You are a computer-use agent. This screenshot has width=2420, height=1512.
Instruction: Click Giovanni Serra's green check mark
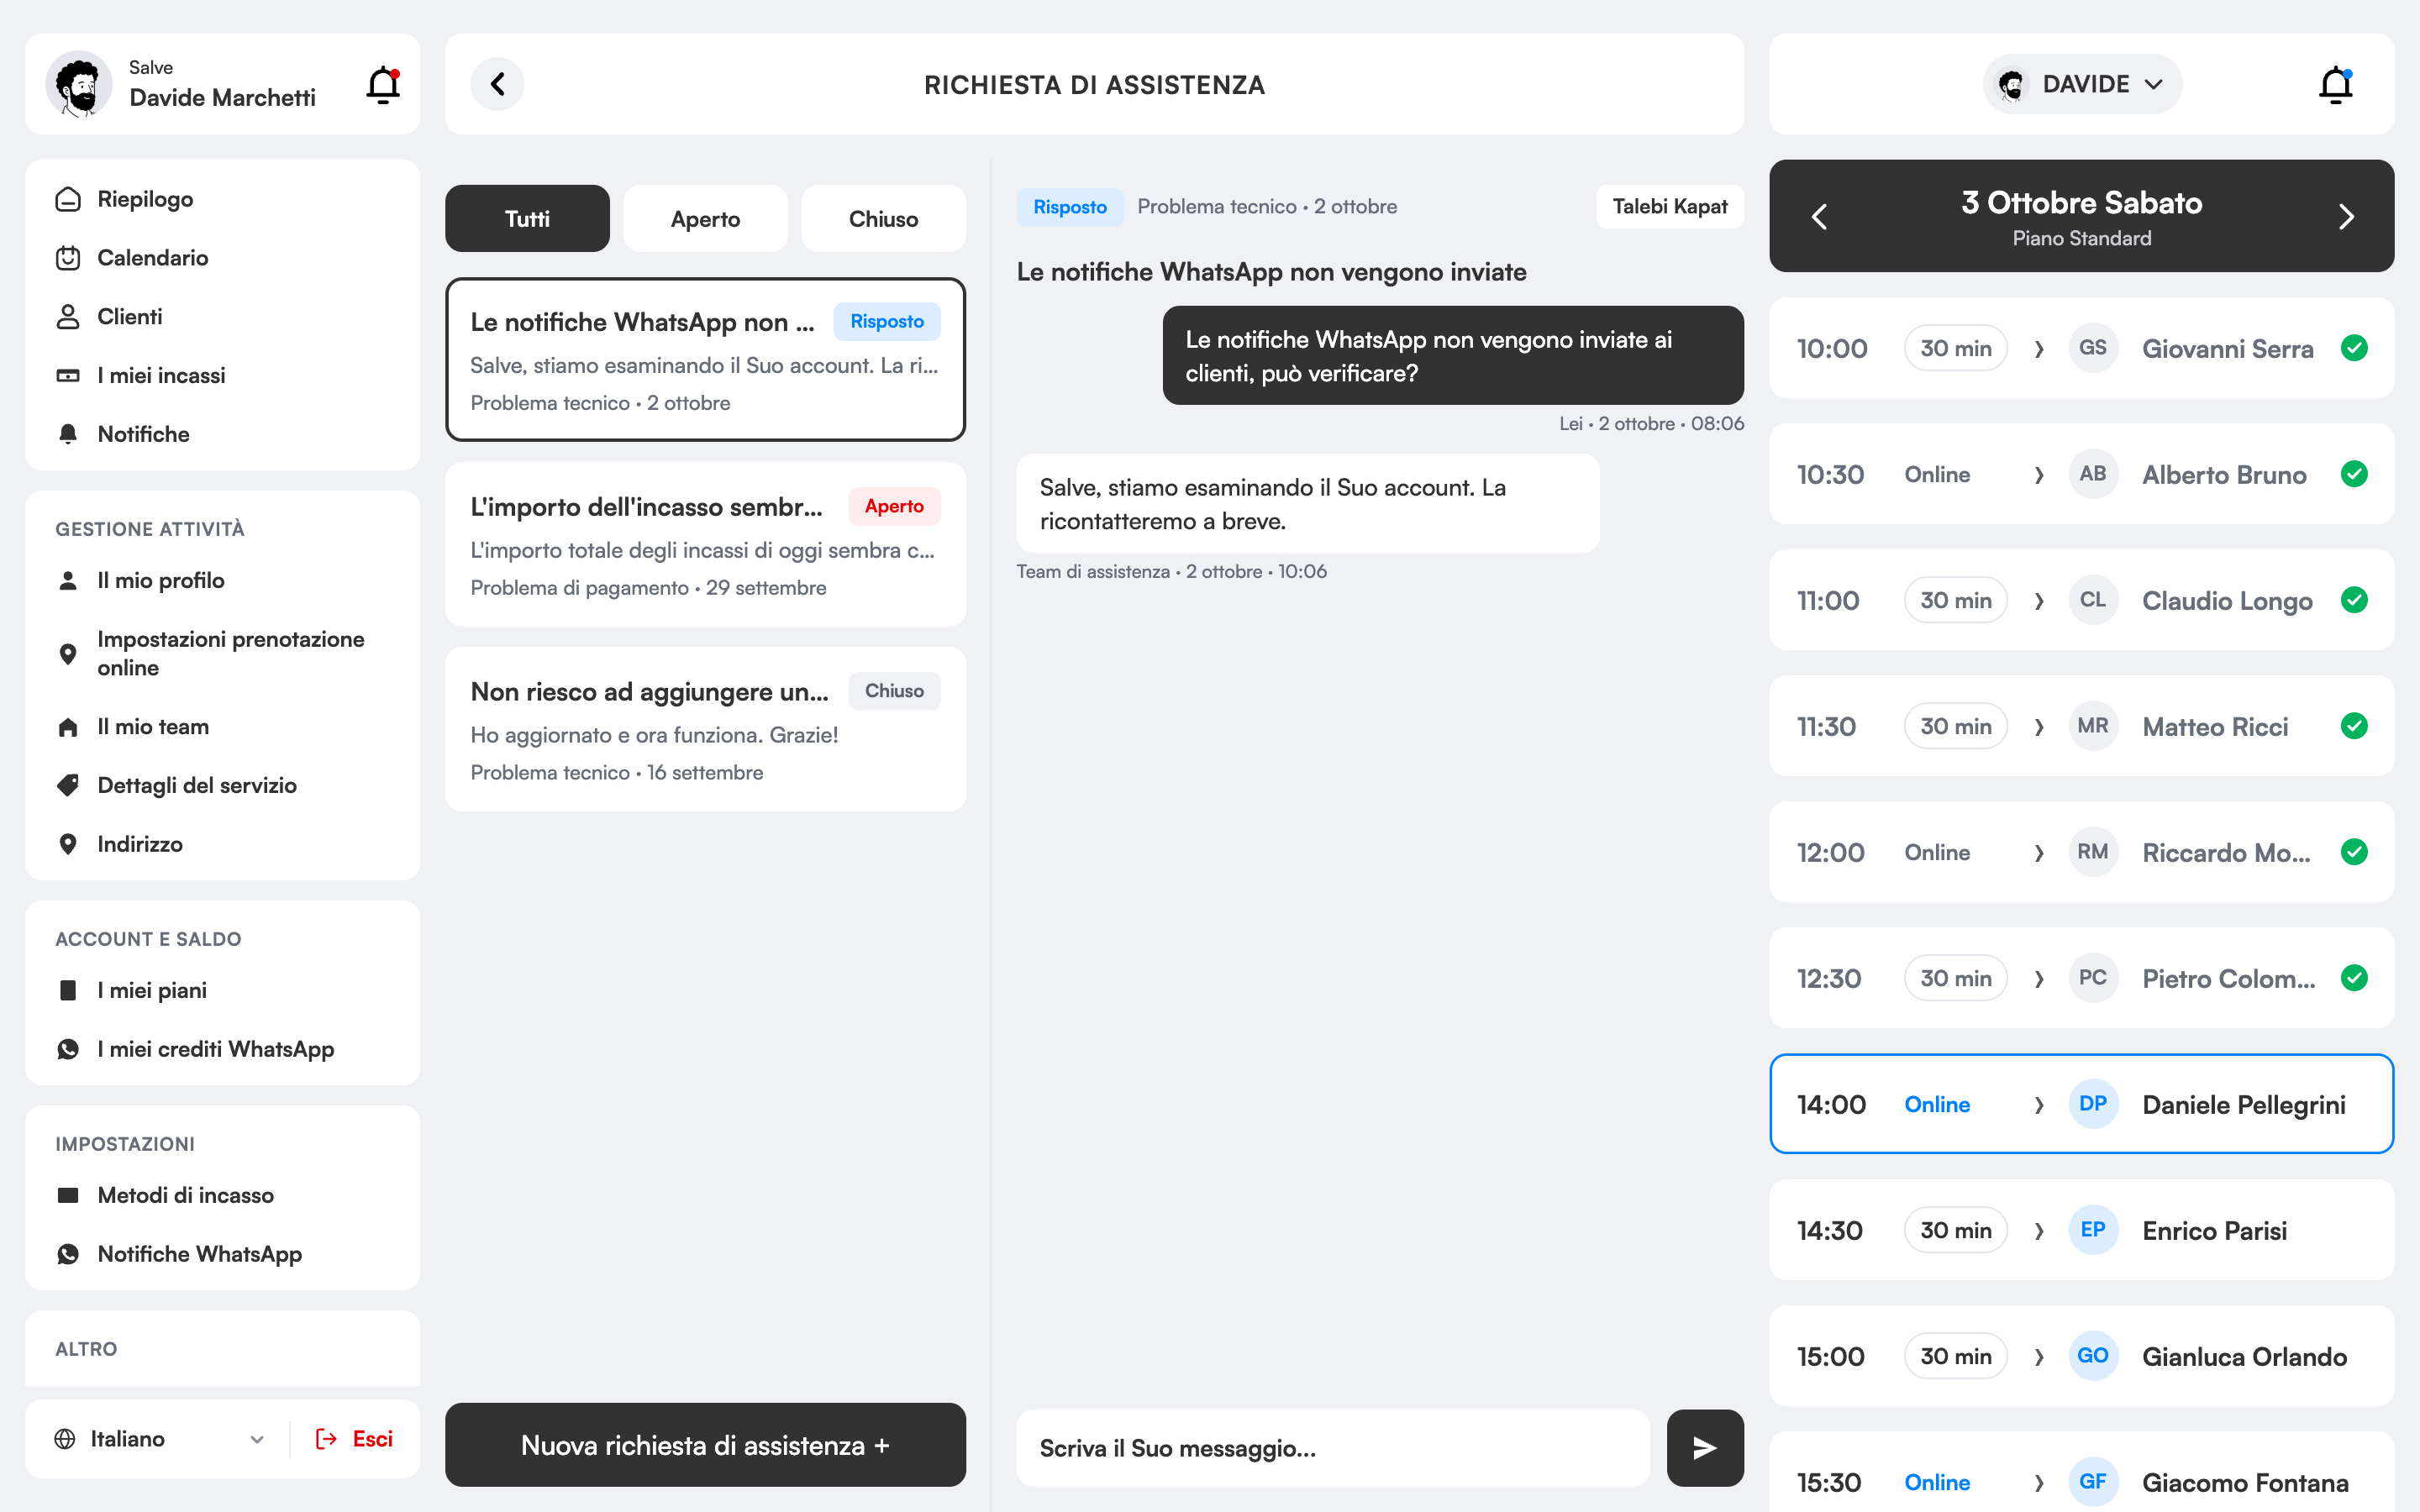2354,348
